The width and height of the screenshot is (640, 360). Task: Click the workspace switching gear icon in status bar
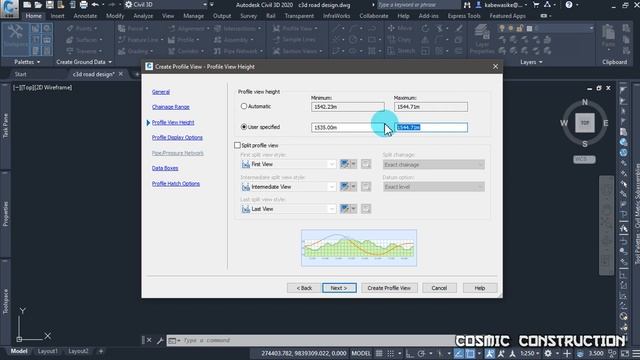click(548, 353)
